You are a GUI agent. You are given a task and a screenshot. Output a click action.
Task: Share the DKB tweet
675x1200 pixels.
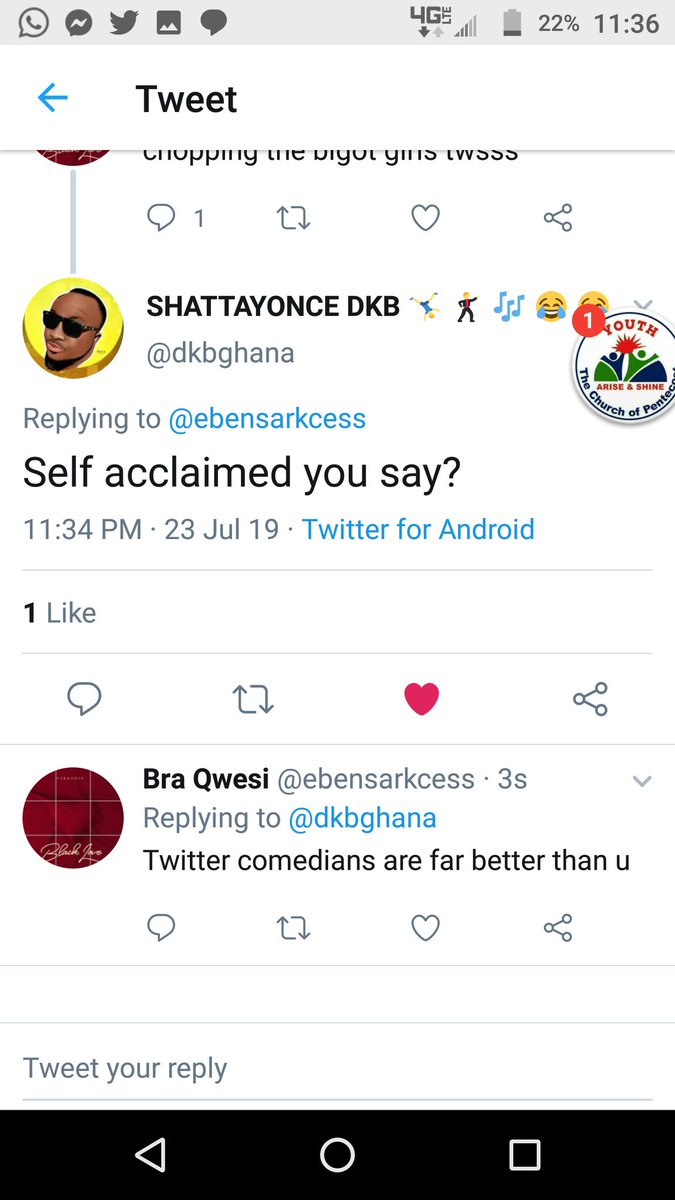click(x=590, y=699)
